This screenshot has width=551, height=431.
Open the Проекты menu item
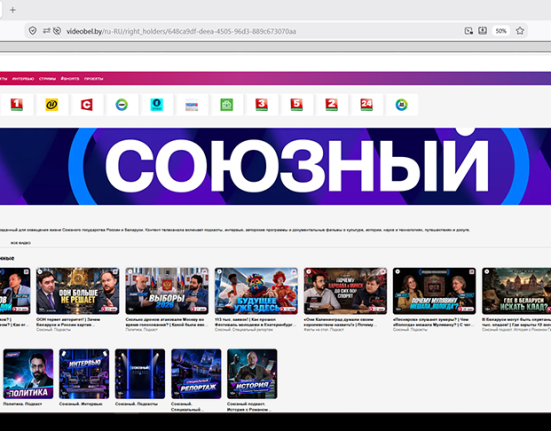click(x=93, y=79)
